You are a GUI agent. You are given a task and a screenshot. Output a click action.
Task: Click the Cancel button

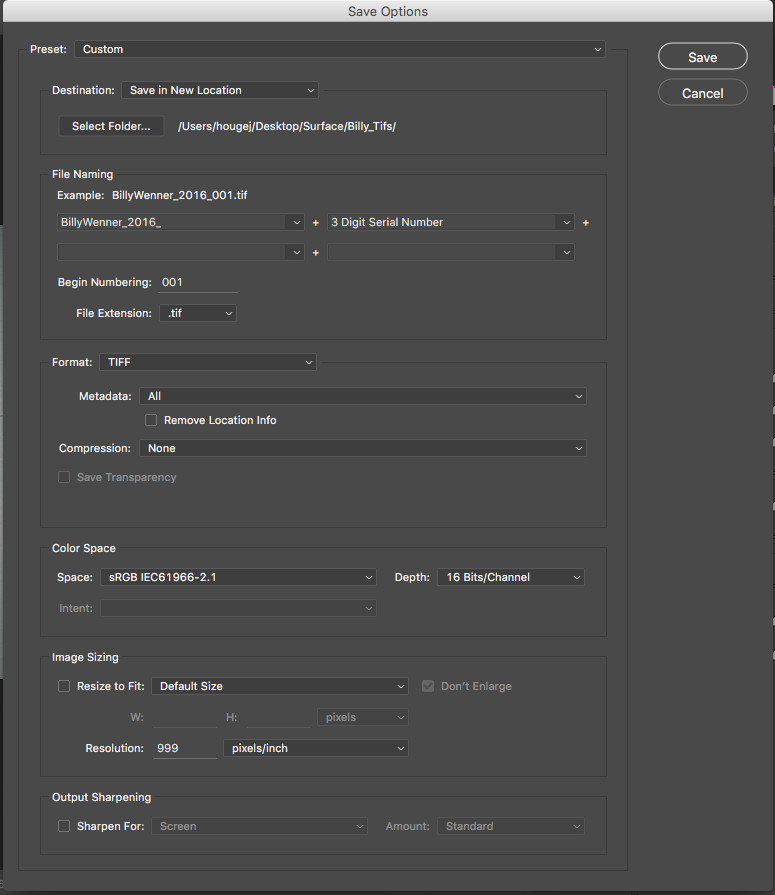(702, 93)
